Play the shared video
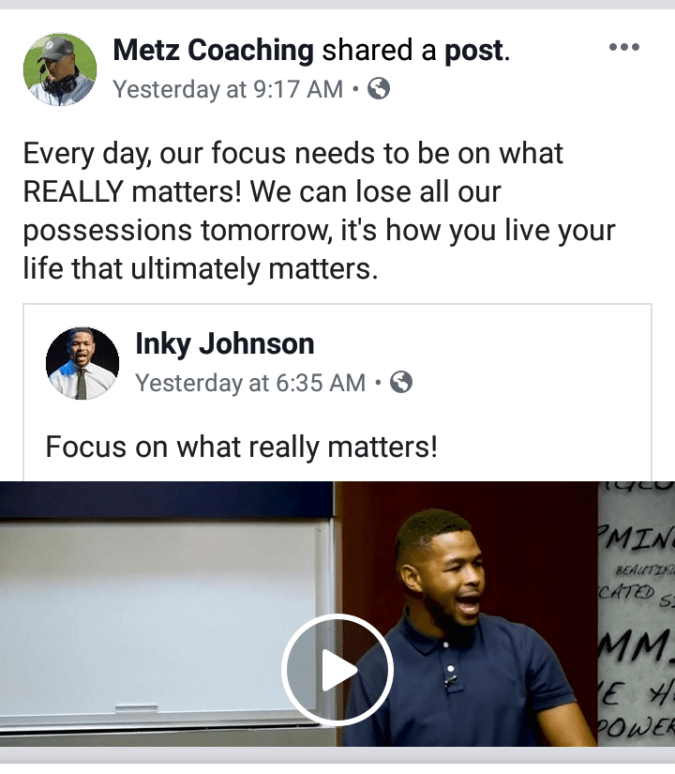 pos(337,670)
